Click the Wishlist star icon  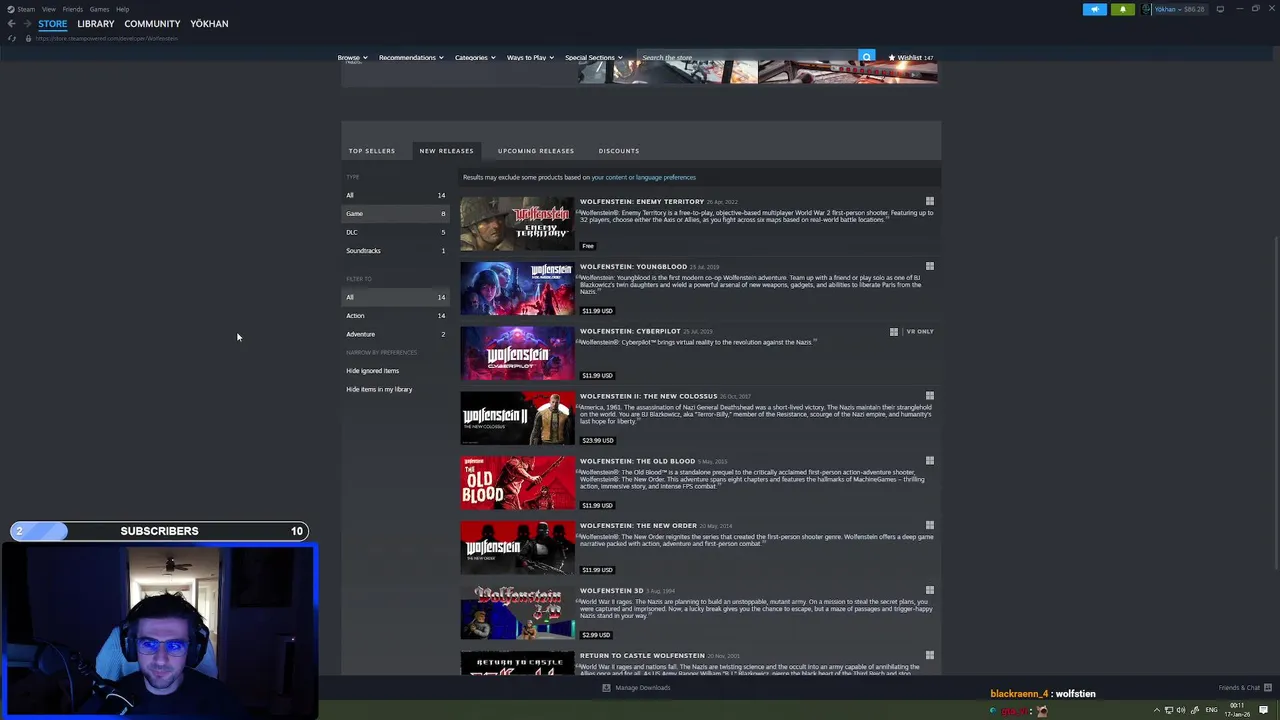point(892,58)
